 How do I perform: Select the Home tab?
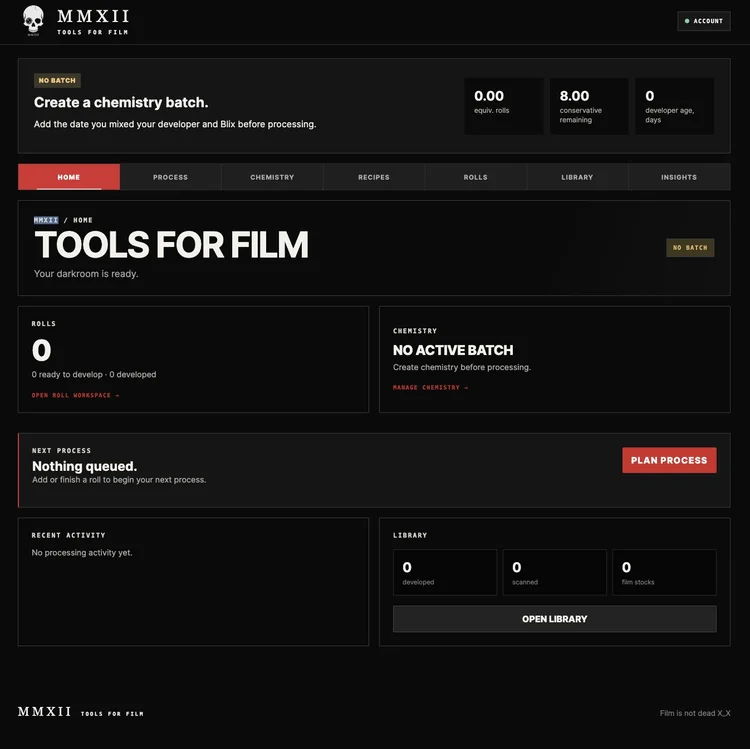click(x=69, y=177)
